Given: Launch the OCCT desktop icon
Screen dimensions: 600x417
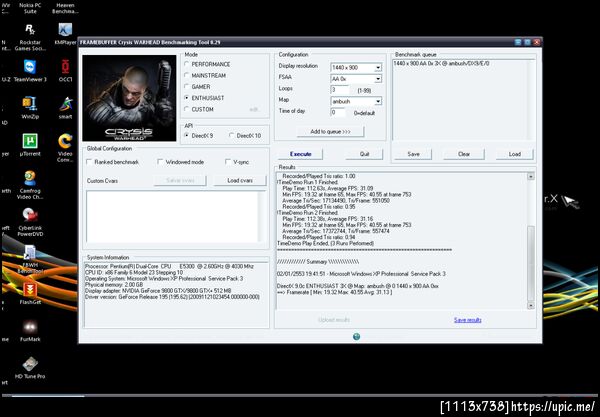Looking at the screenshot, I should (65, 70).
